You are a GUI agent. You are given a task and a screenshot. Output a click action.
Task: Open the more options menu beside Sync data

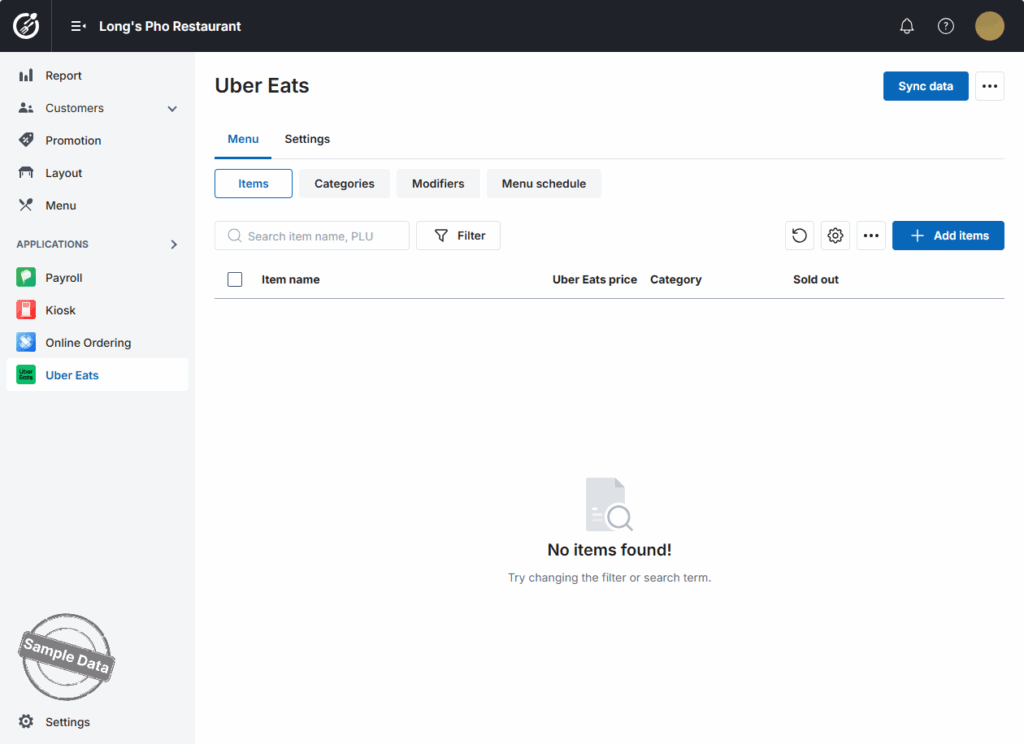(x=990, y=86)
